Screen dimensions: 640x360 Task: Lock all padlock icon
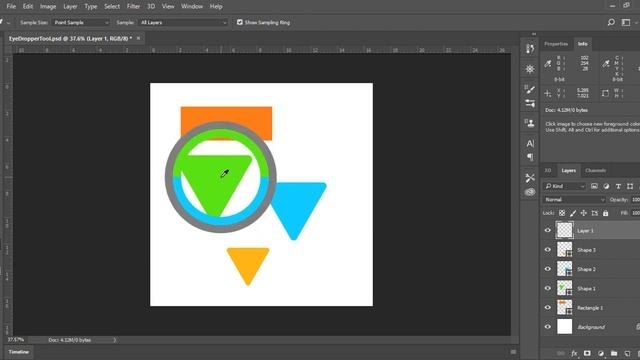click(x=606, y=213)
